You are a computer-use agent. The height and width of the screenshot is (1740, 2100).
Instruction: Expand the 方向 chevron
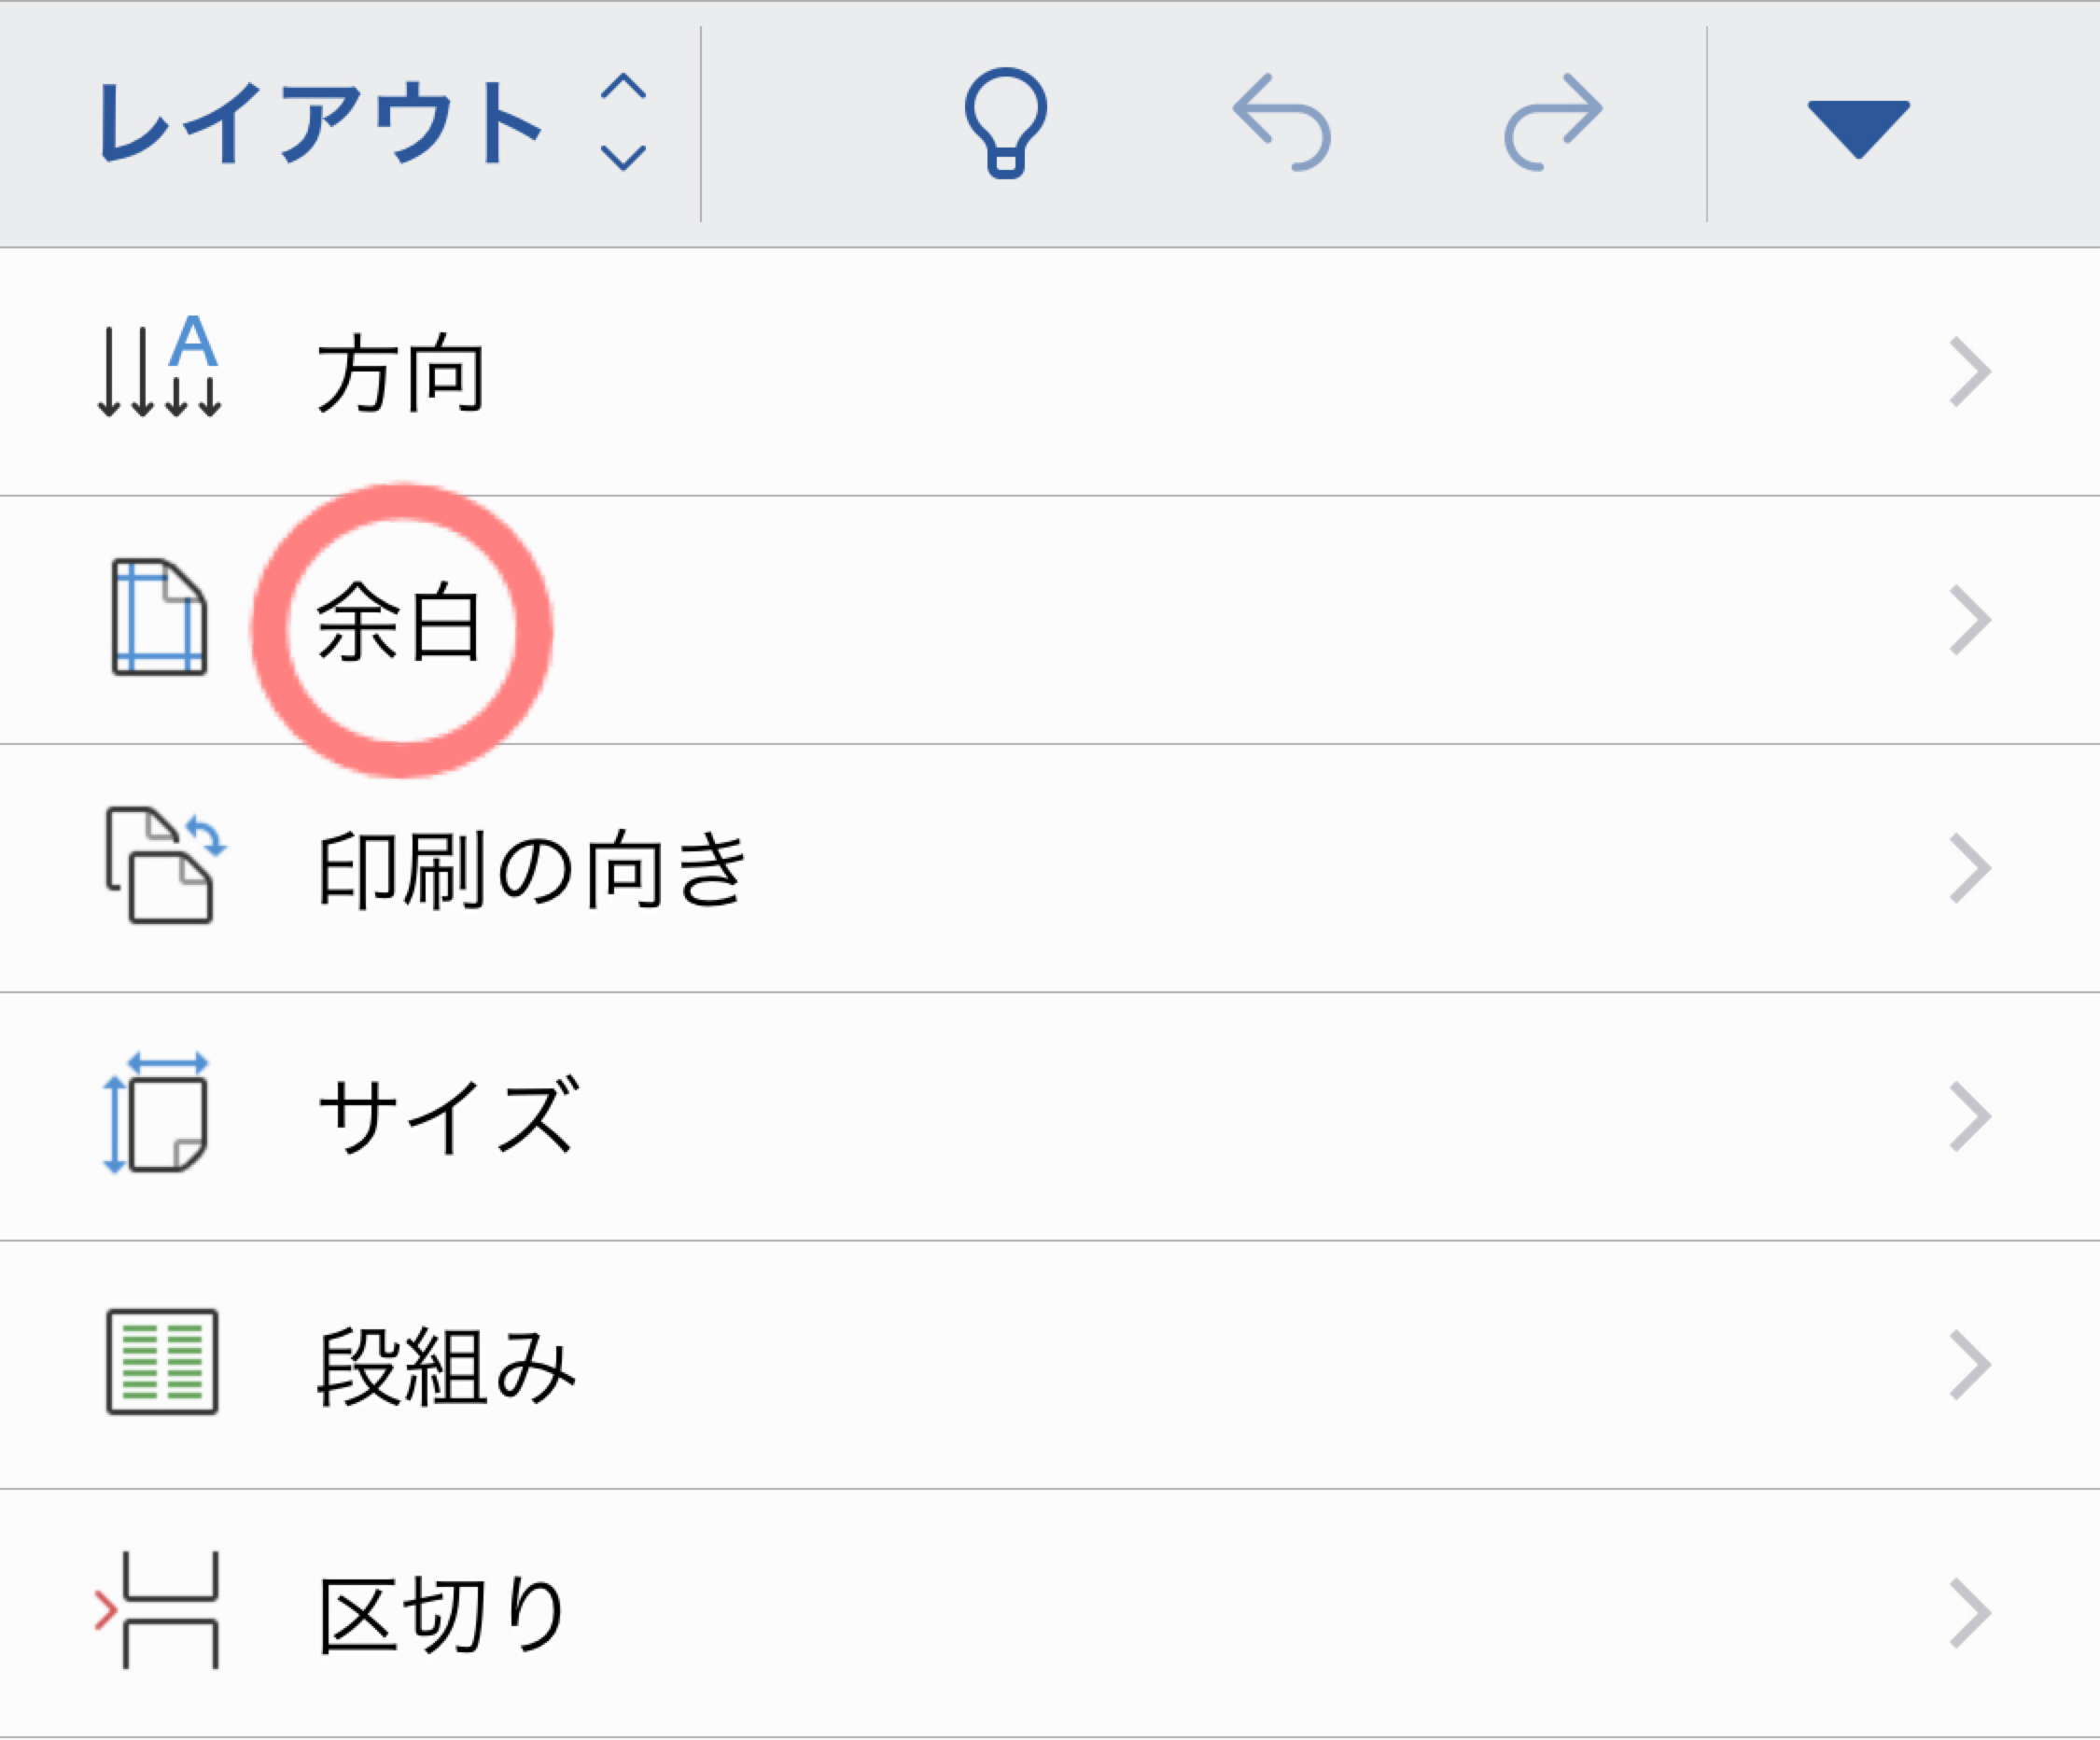[1970, 372]
